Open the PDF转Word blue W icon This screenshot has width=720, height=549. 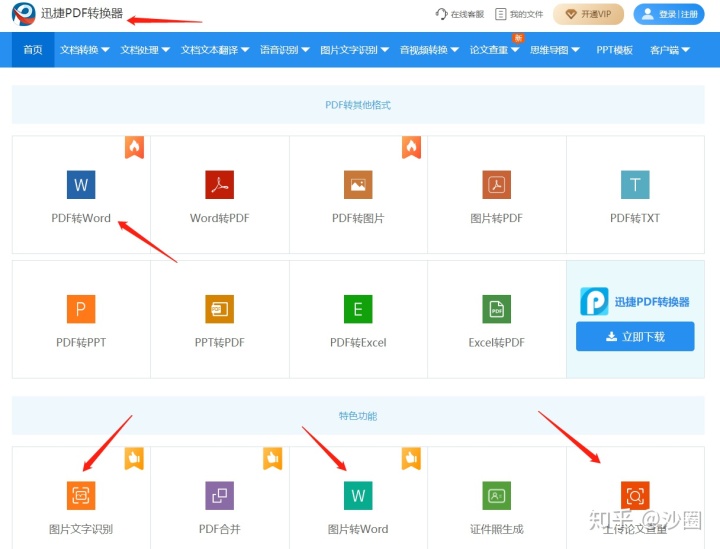[x=81, y=185]
